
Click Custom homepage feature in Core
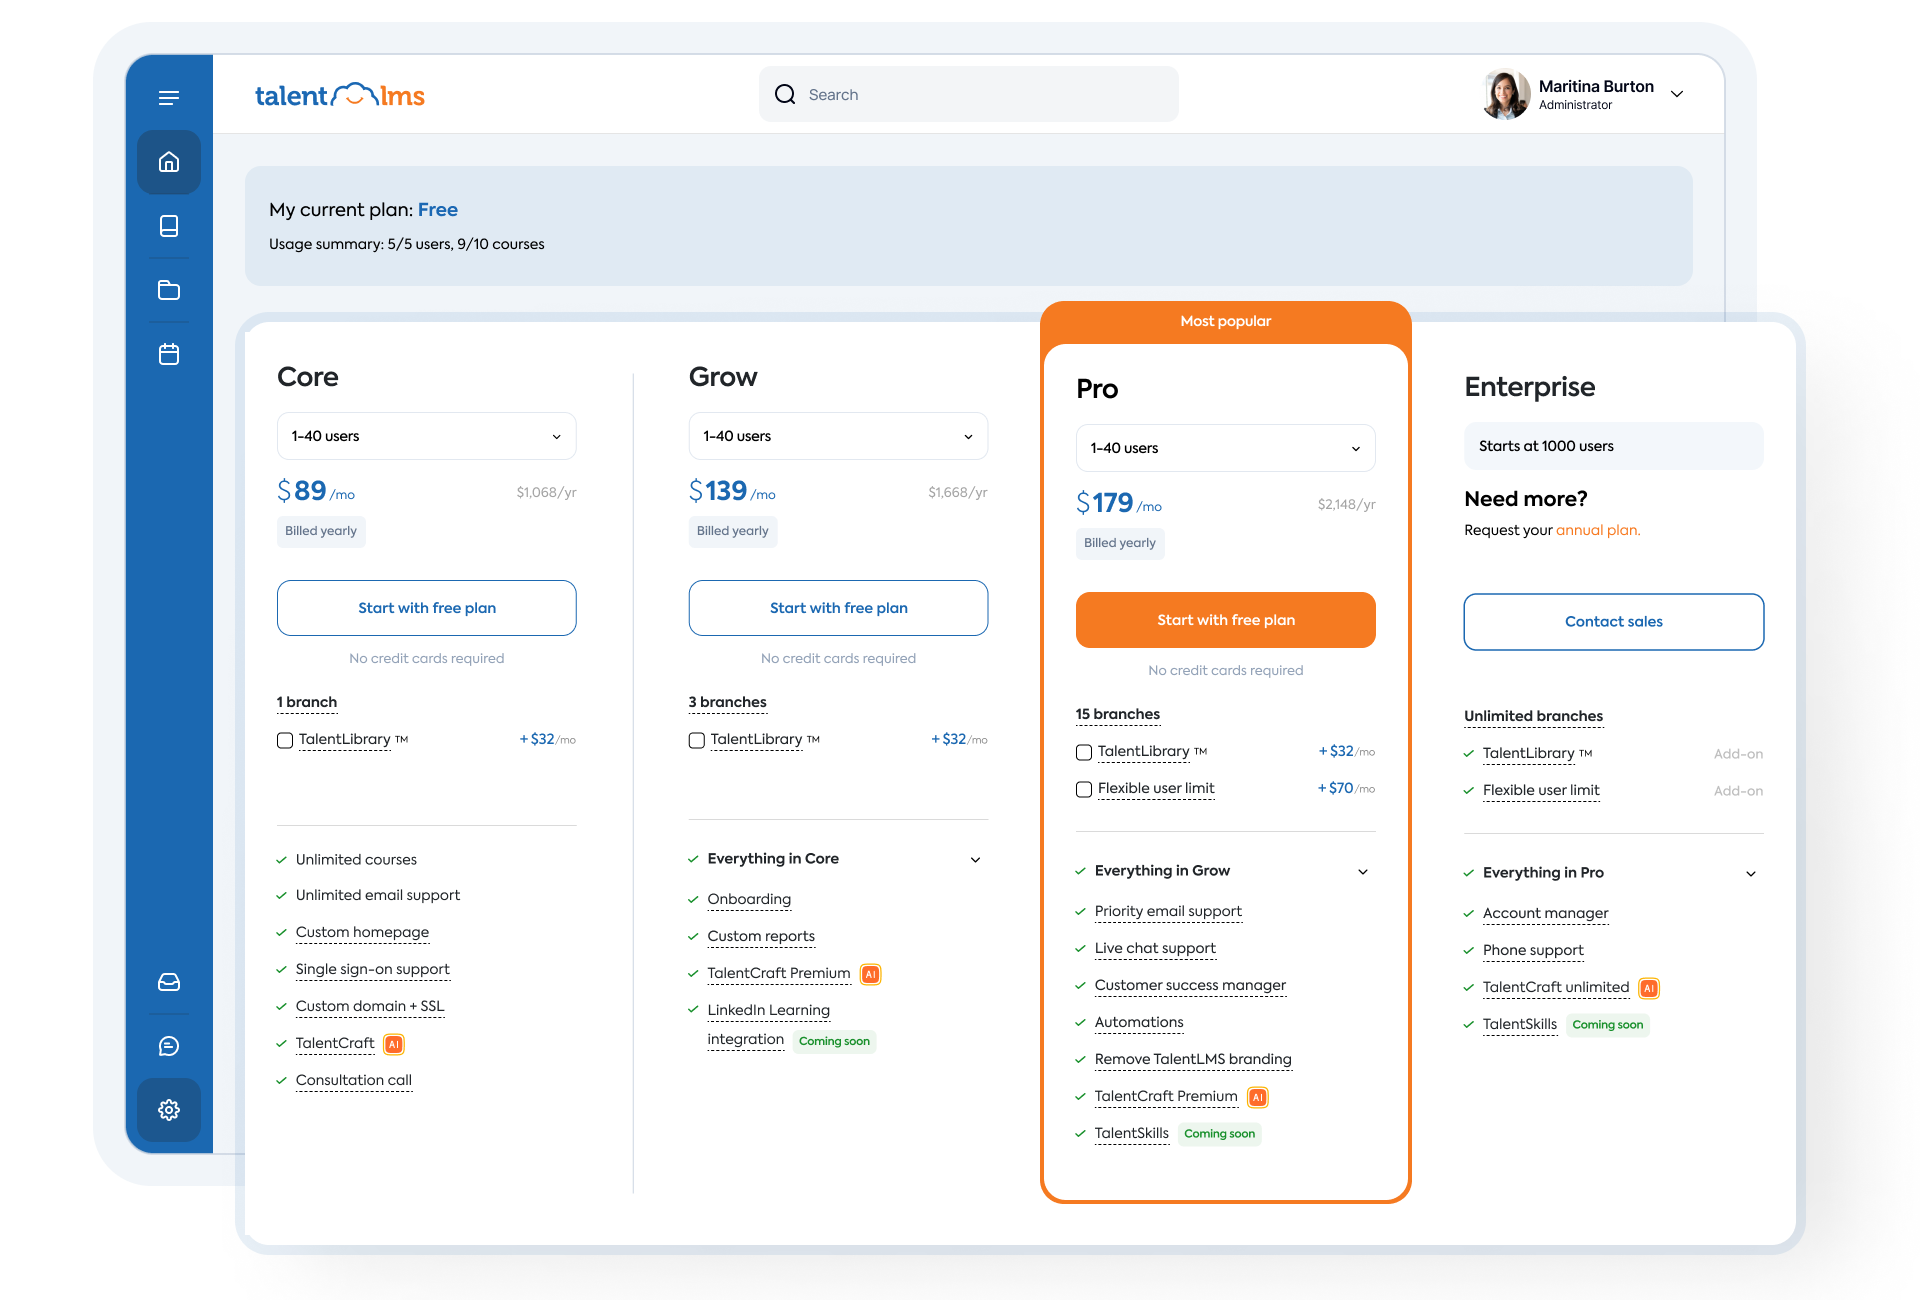tap(362, 932)
